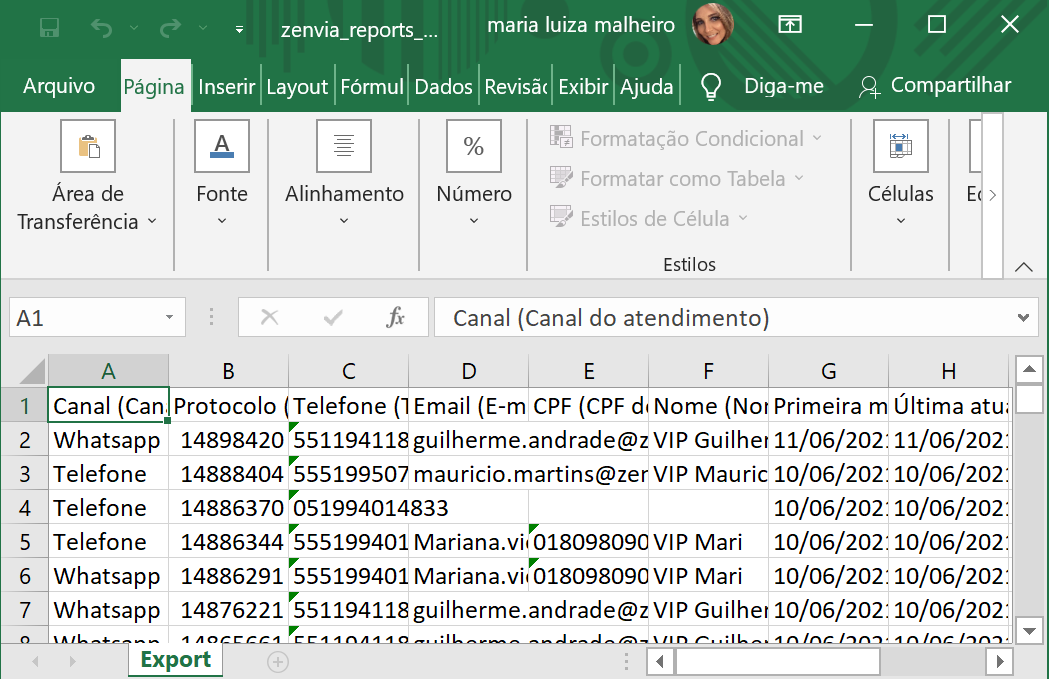1049x679 pixels.
Task: Switch to the Fórmulas tab
Action: click(x=372, y=86)
